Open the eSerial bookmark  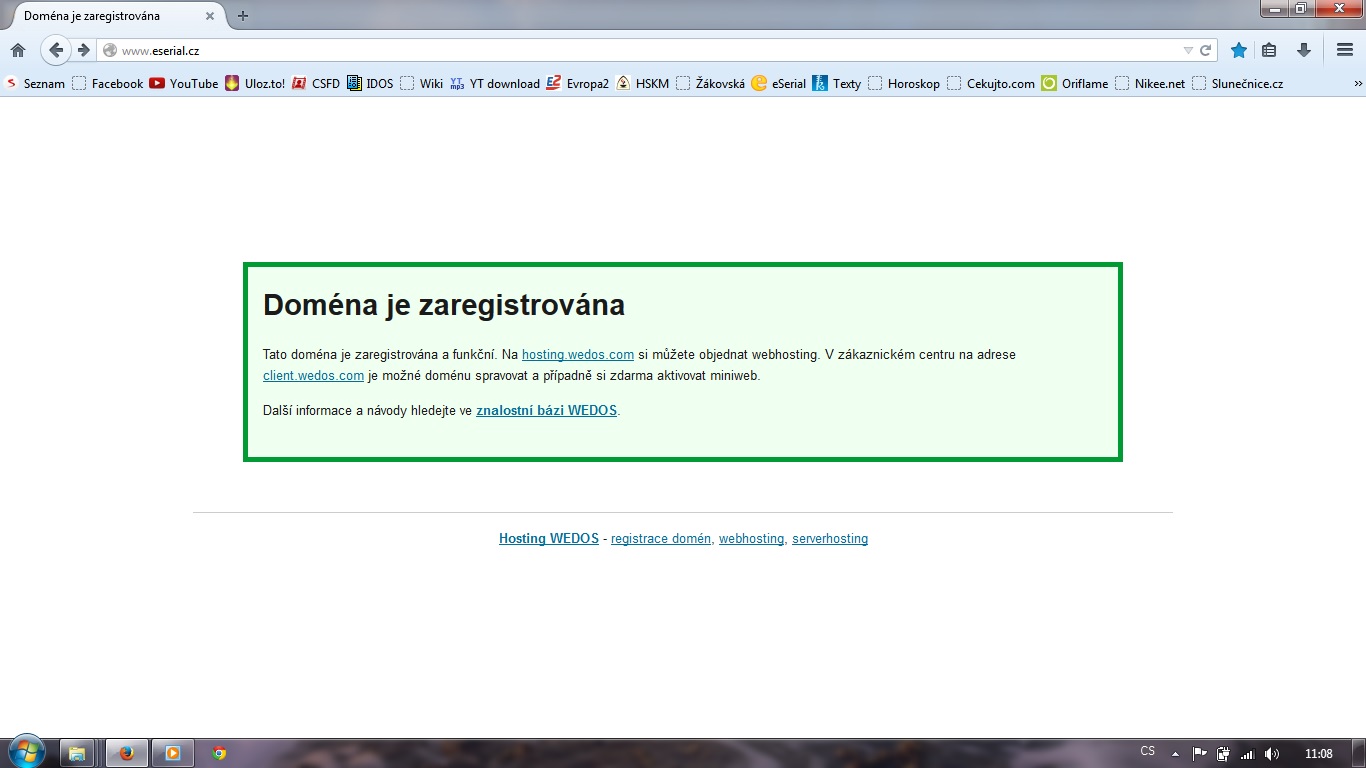click(779, 83)
